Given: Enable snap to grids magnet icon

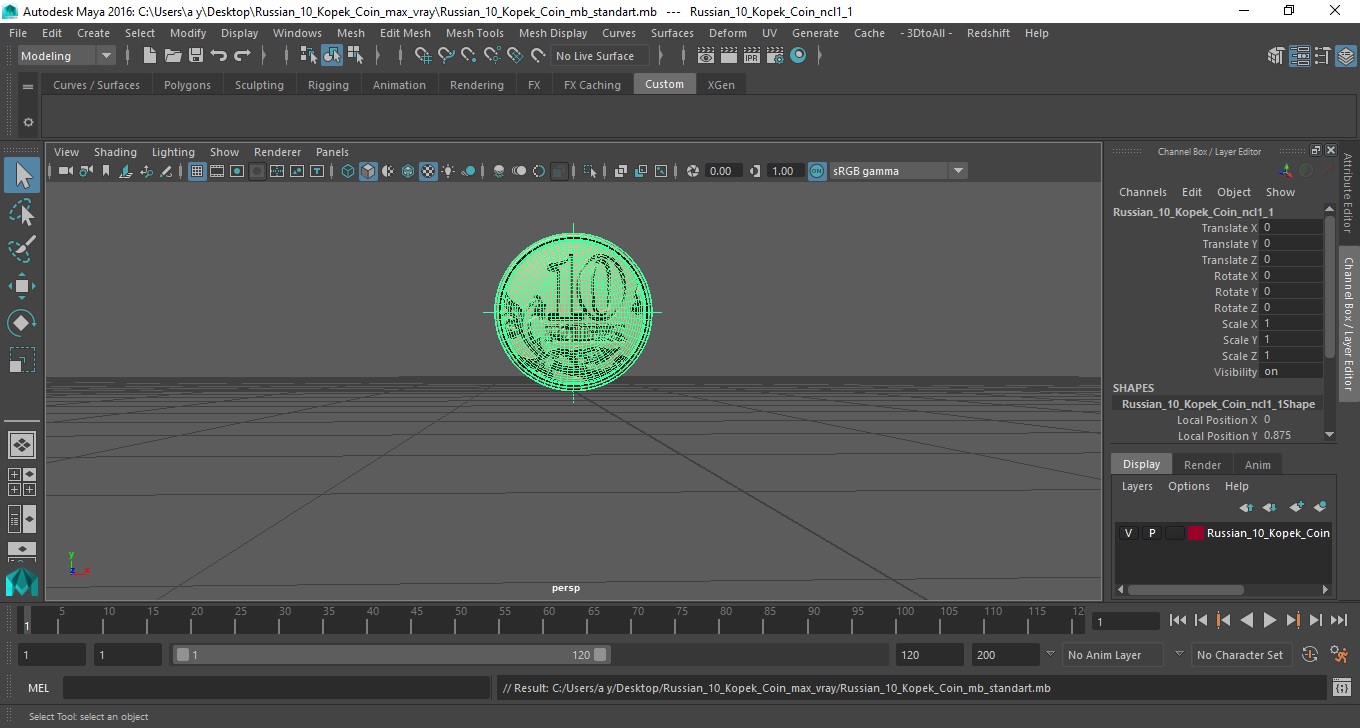Looking at the screenshot, I should (x=423, y=56).
